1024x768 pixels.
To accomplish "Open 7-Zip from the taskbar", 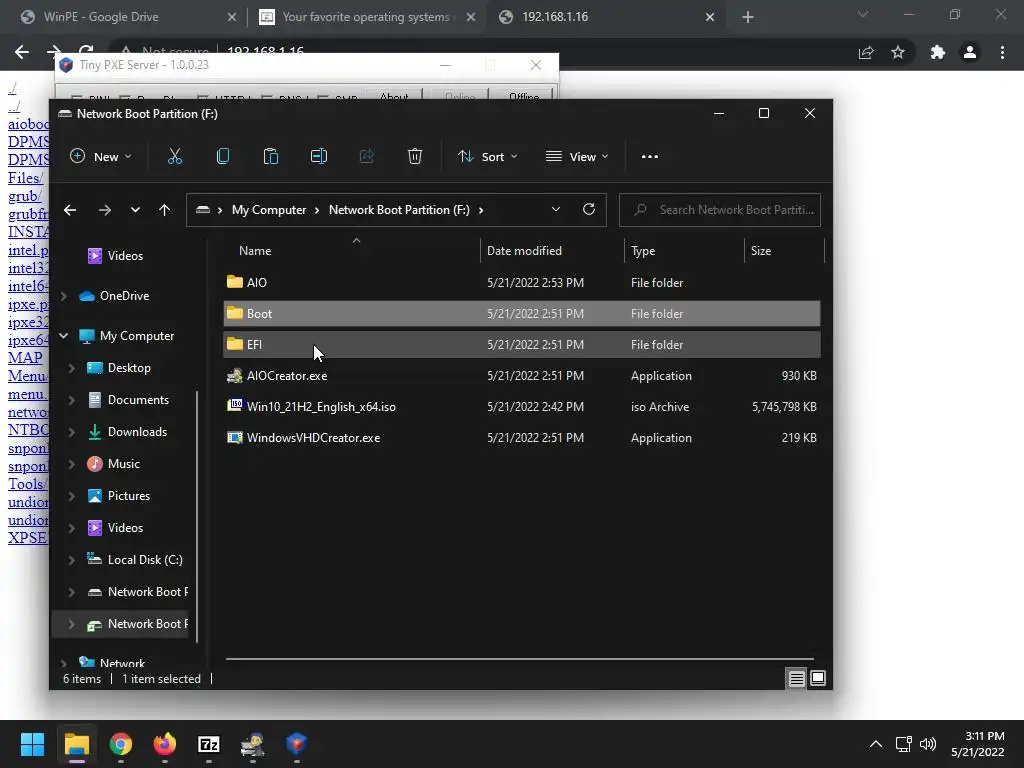I will (208, 744).
